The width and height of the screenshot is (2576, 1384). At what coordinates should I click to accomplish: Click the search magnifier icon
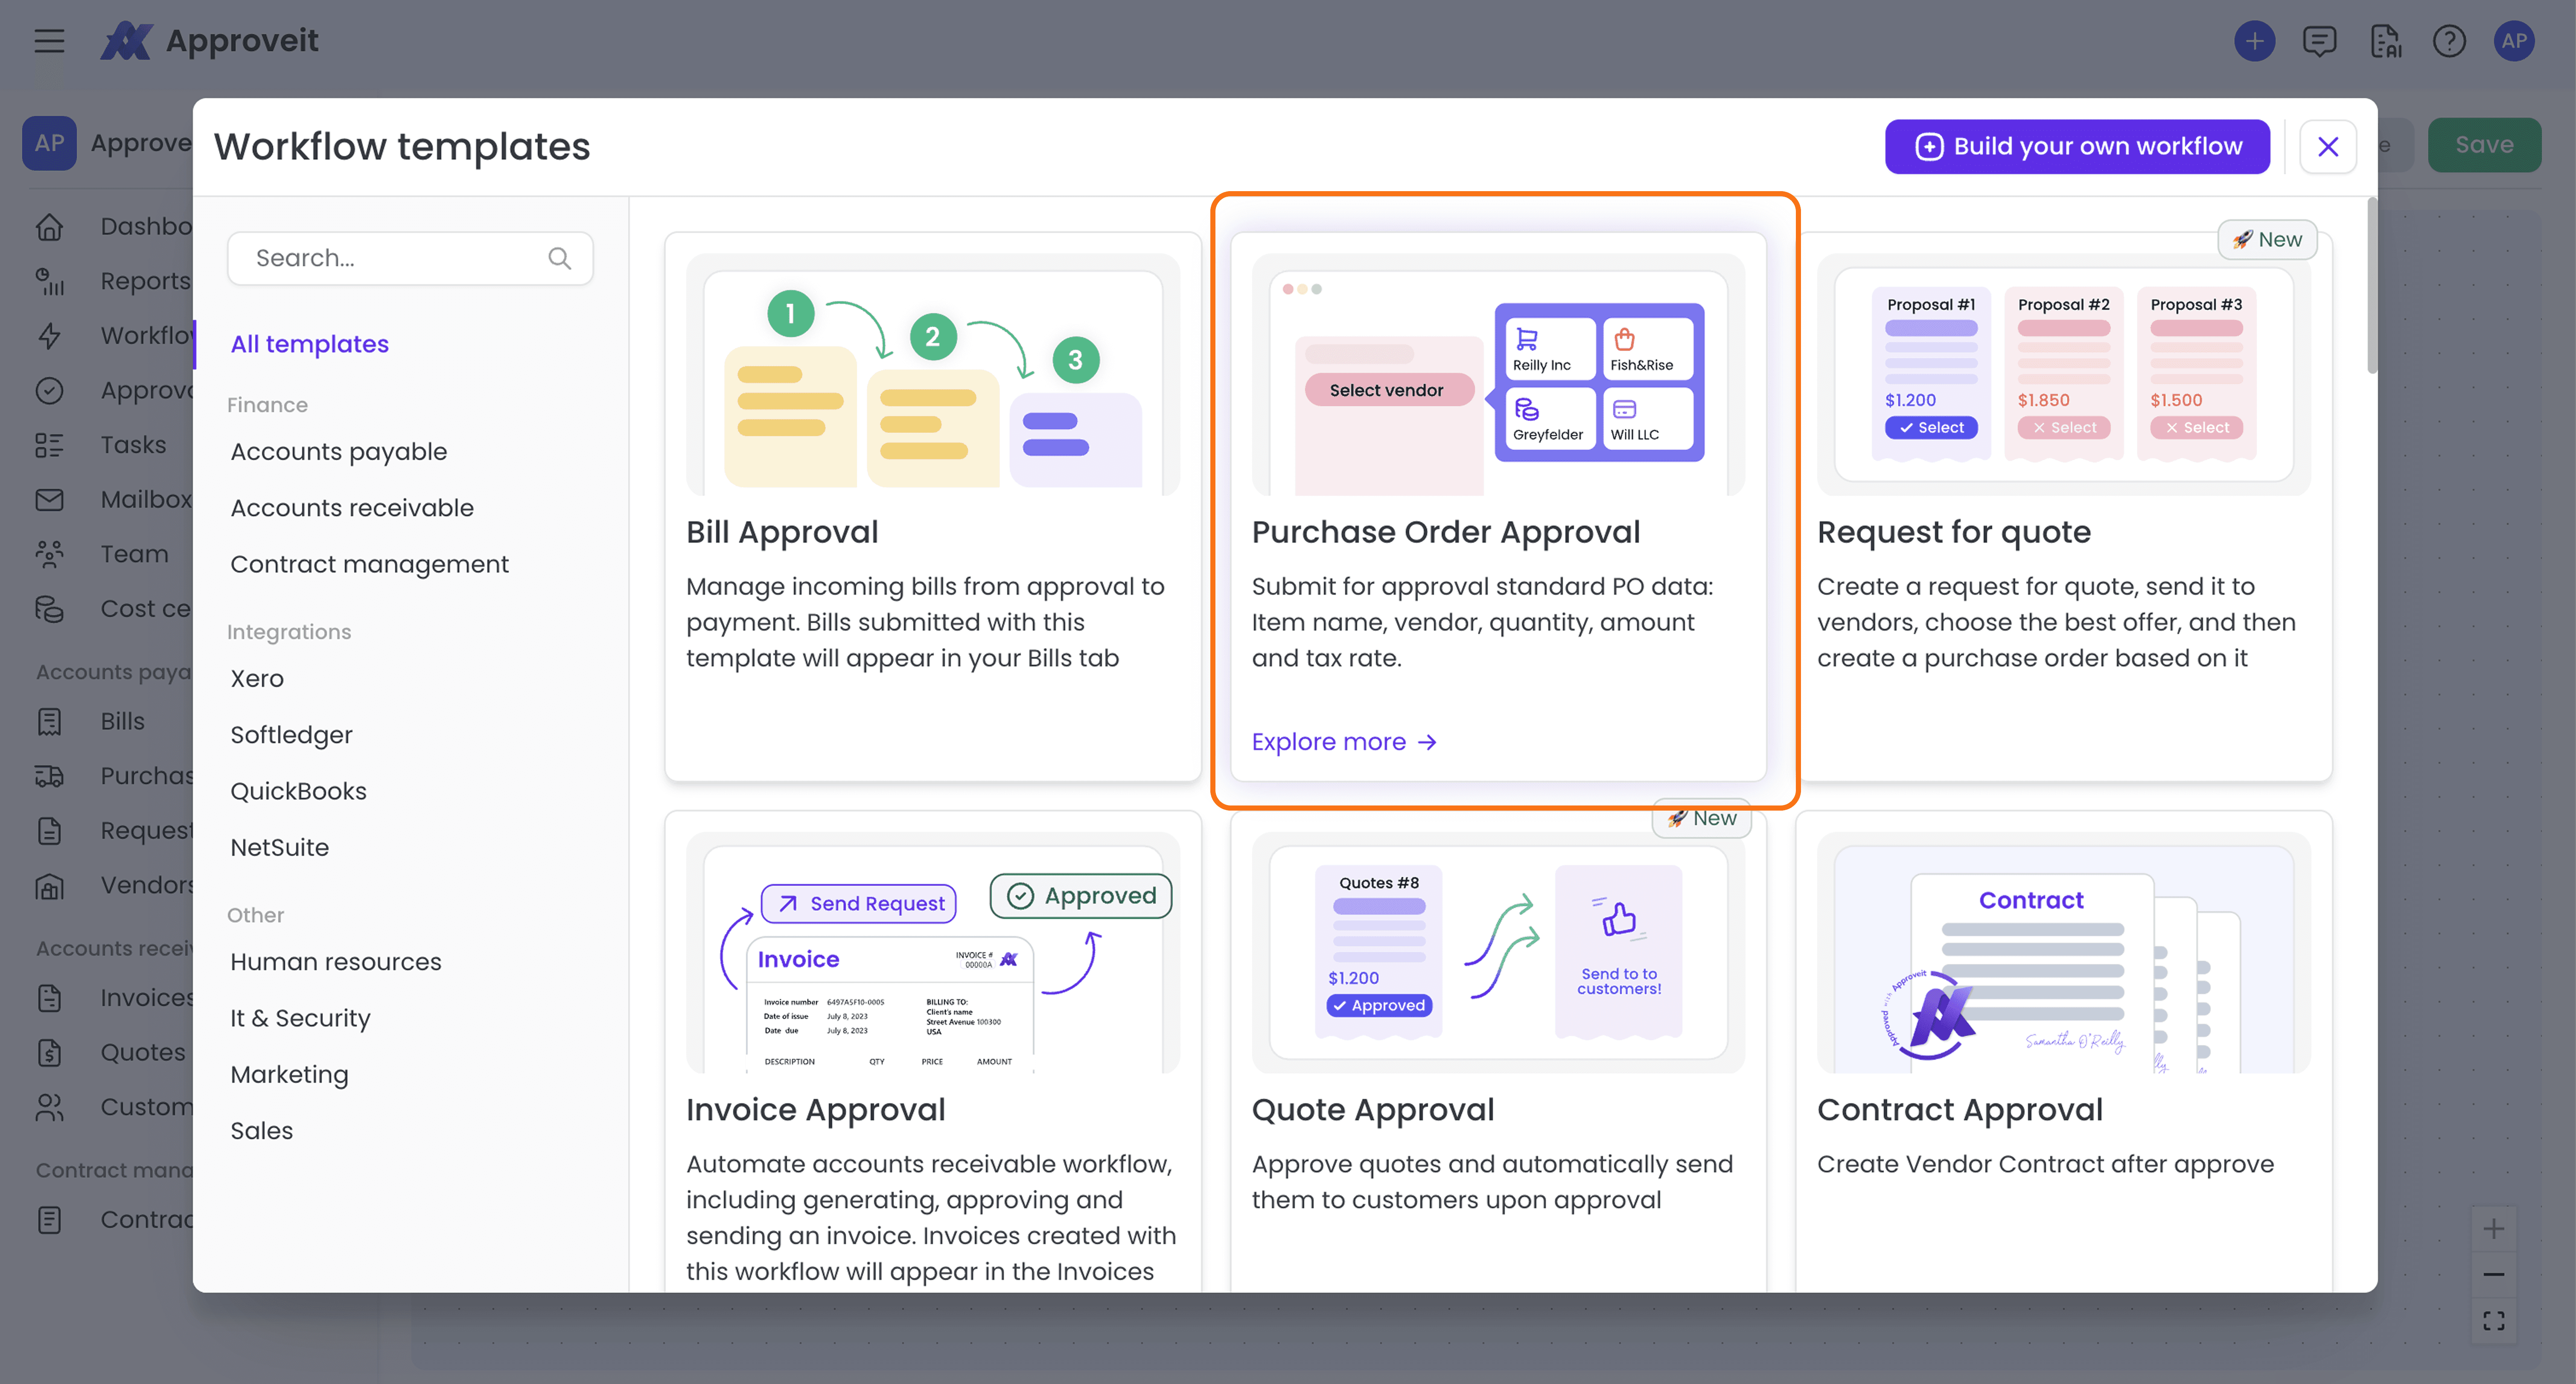(x=559, y=258)
